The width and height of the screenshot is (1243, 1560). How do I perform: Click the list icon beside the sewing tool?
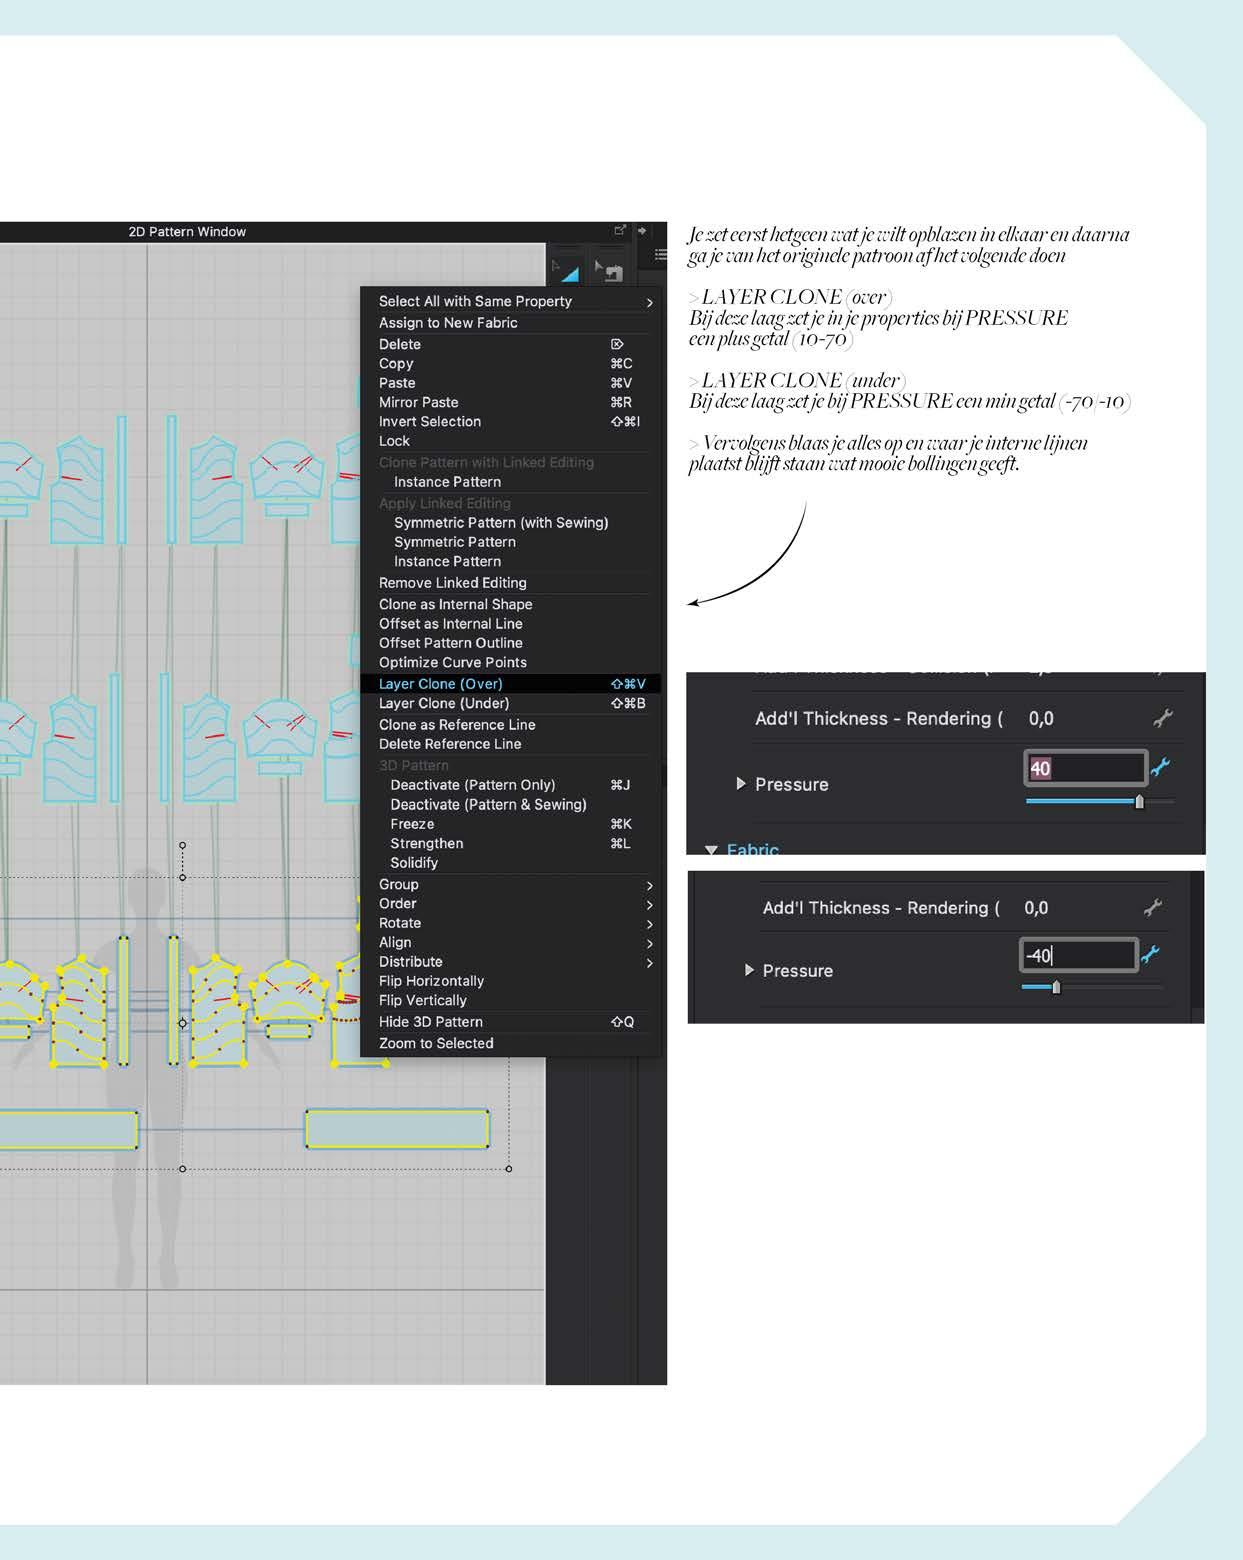(660, 255)
